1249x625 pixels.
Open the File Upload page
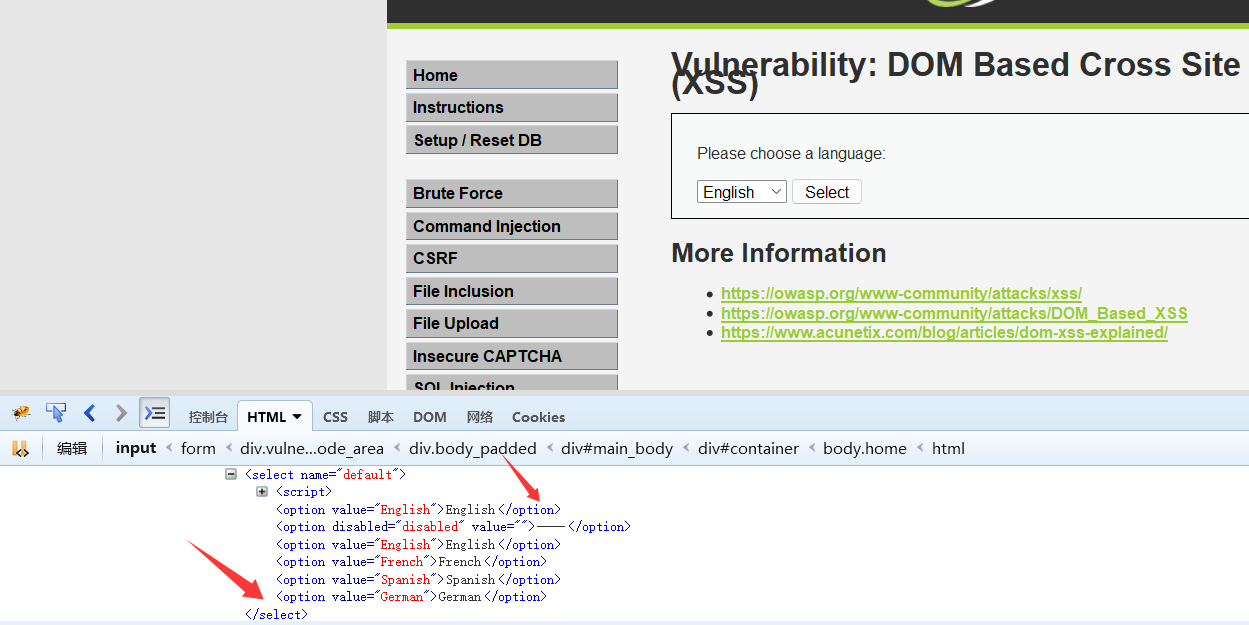pyautogui.click(x=512, y=323)
